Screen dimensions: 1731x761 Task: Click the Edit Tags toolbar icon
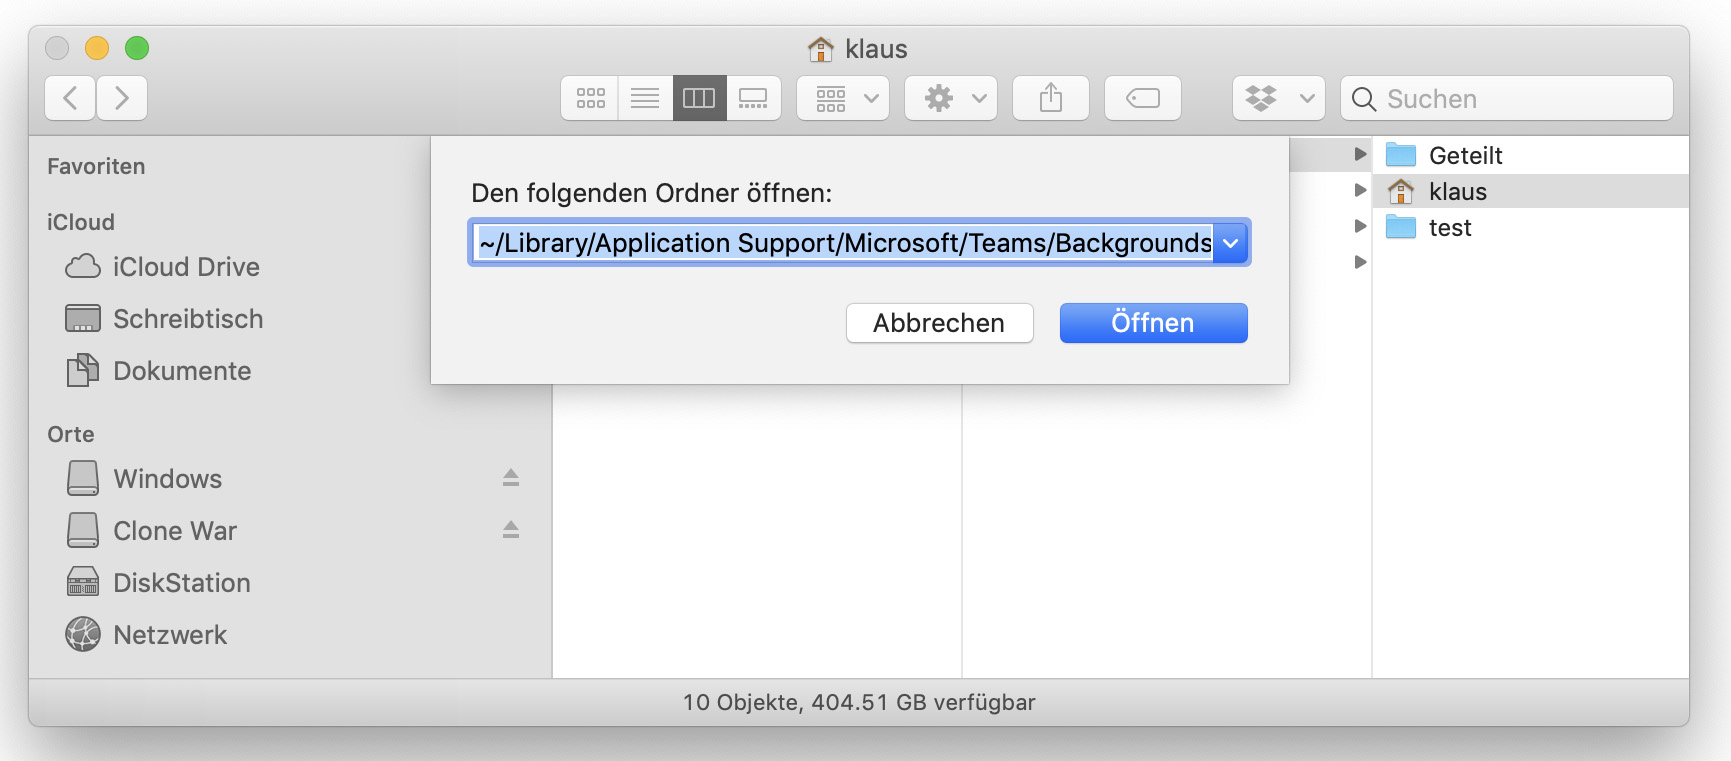1142,98
